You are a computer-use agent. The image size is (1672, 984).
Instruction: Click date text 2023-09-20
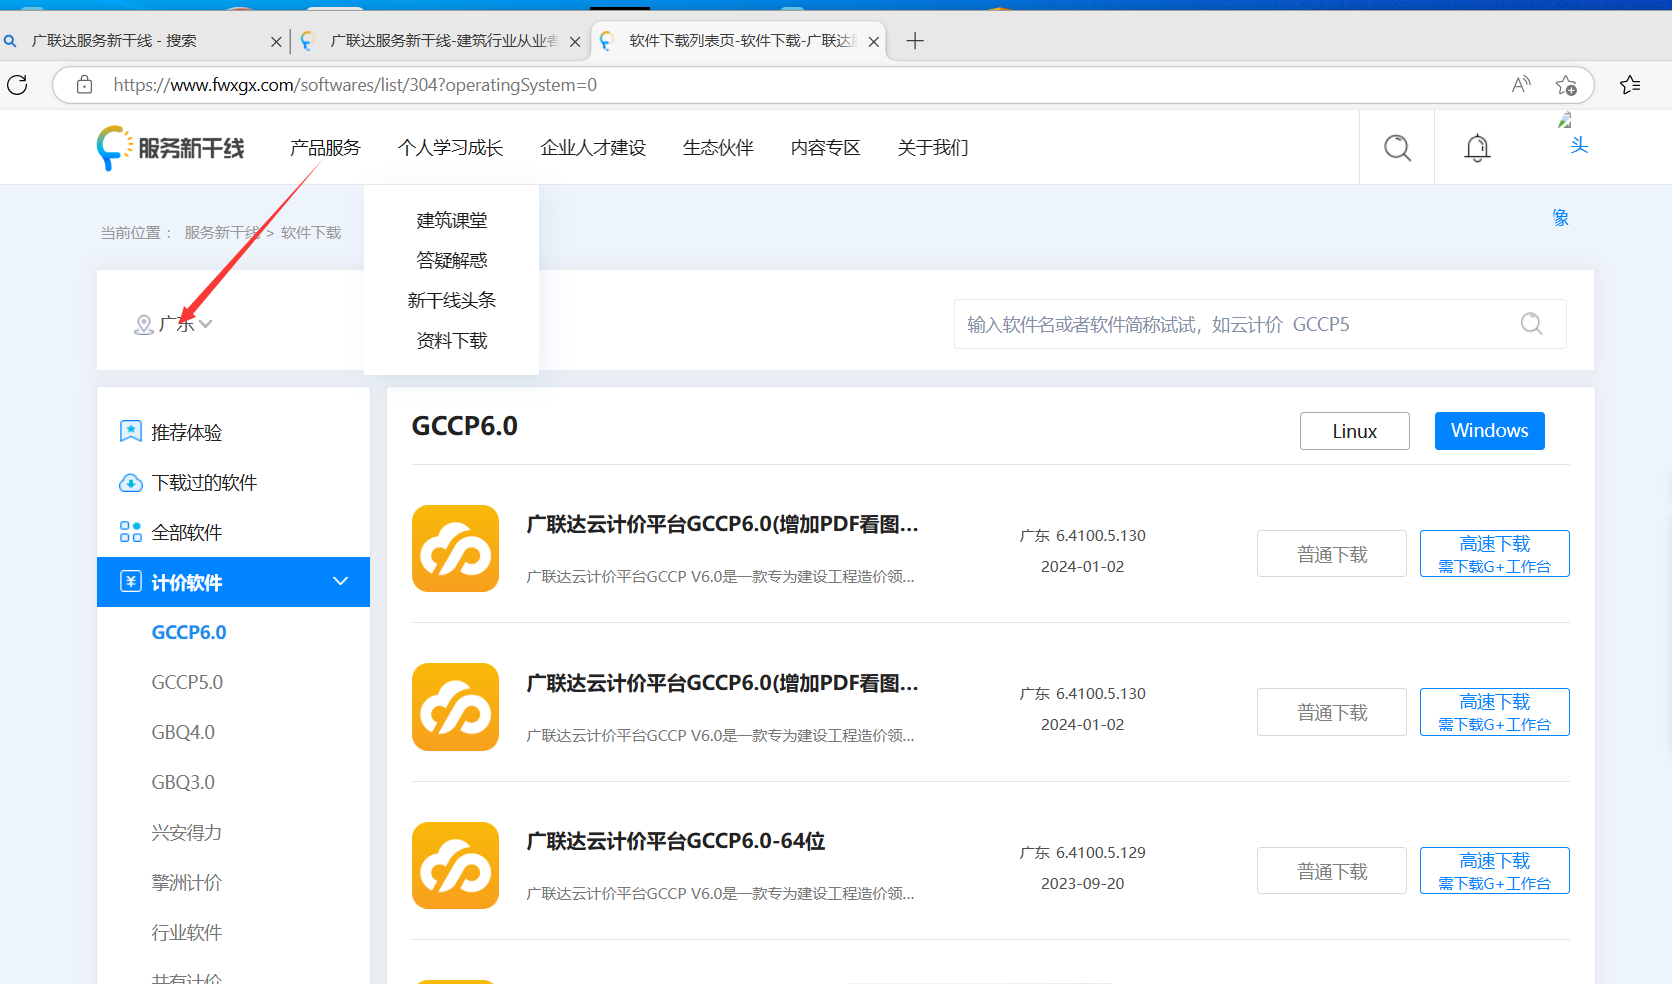click(1082, 883)
